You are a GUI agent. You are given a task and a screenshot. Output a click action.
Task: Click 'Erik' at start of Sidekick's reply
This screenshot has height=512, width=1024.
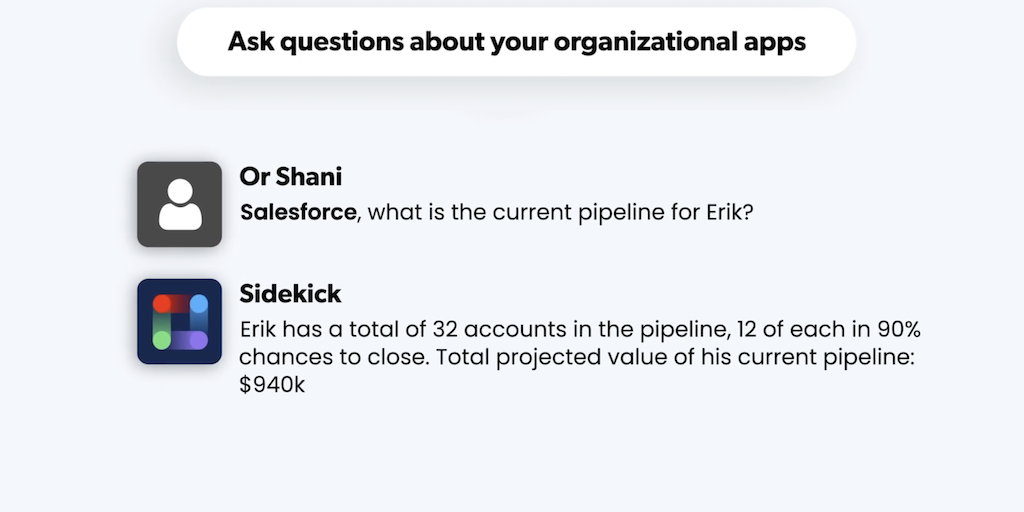pos(260,329)
